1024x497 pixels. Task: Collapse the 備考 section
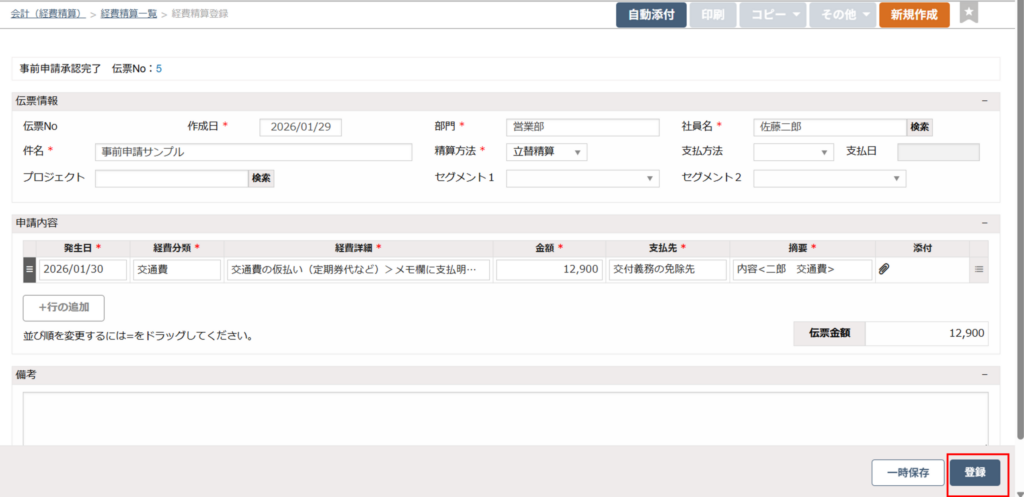coord(984,375)
